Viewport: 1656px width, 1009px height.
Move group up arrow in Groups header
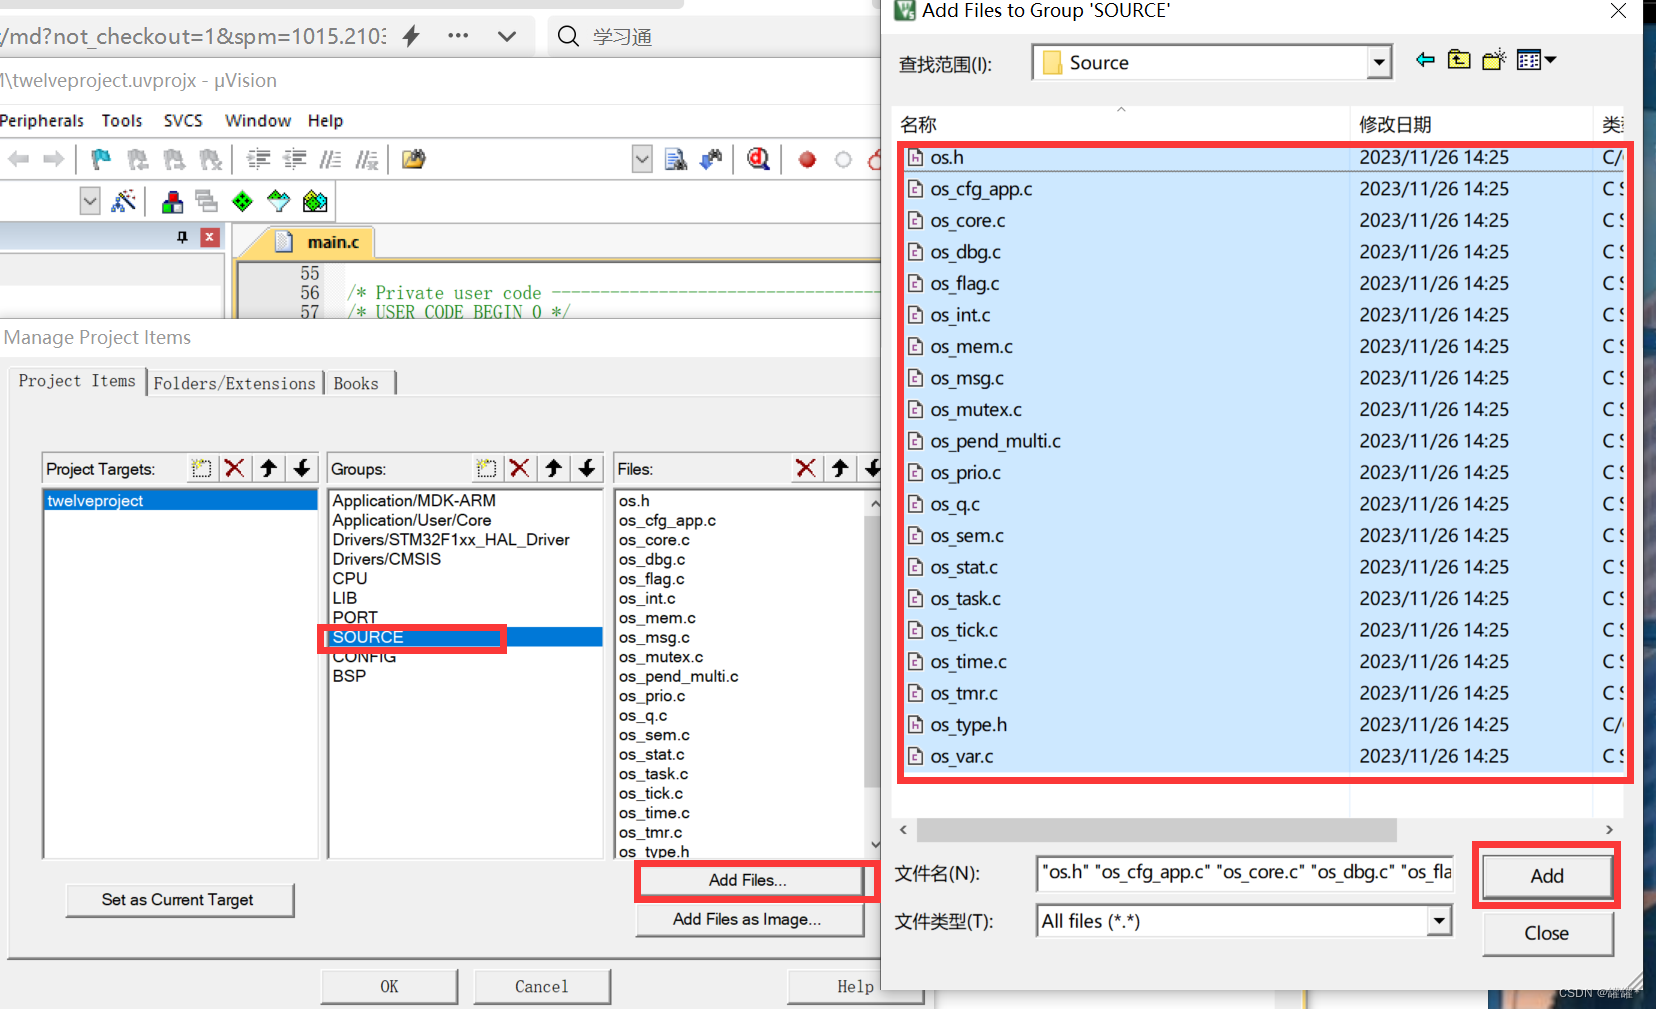[554, 468]
